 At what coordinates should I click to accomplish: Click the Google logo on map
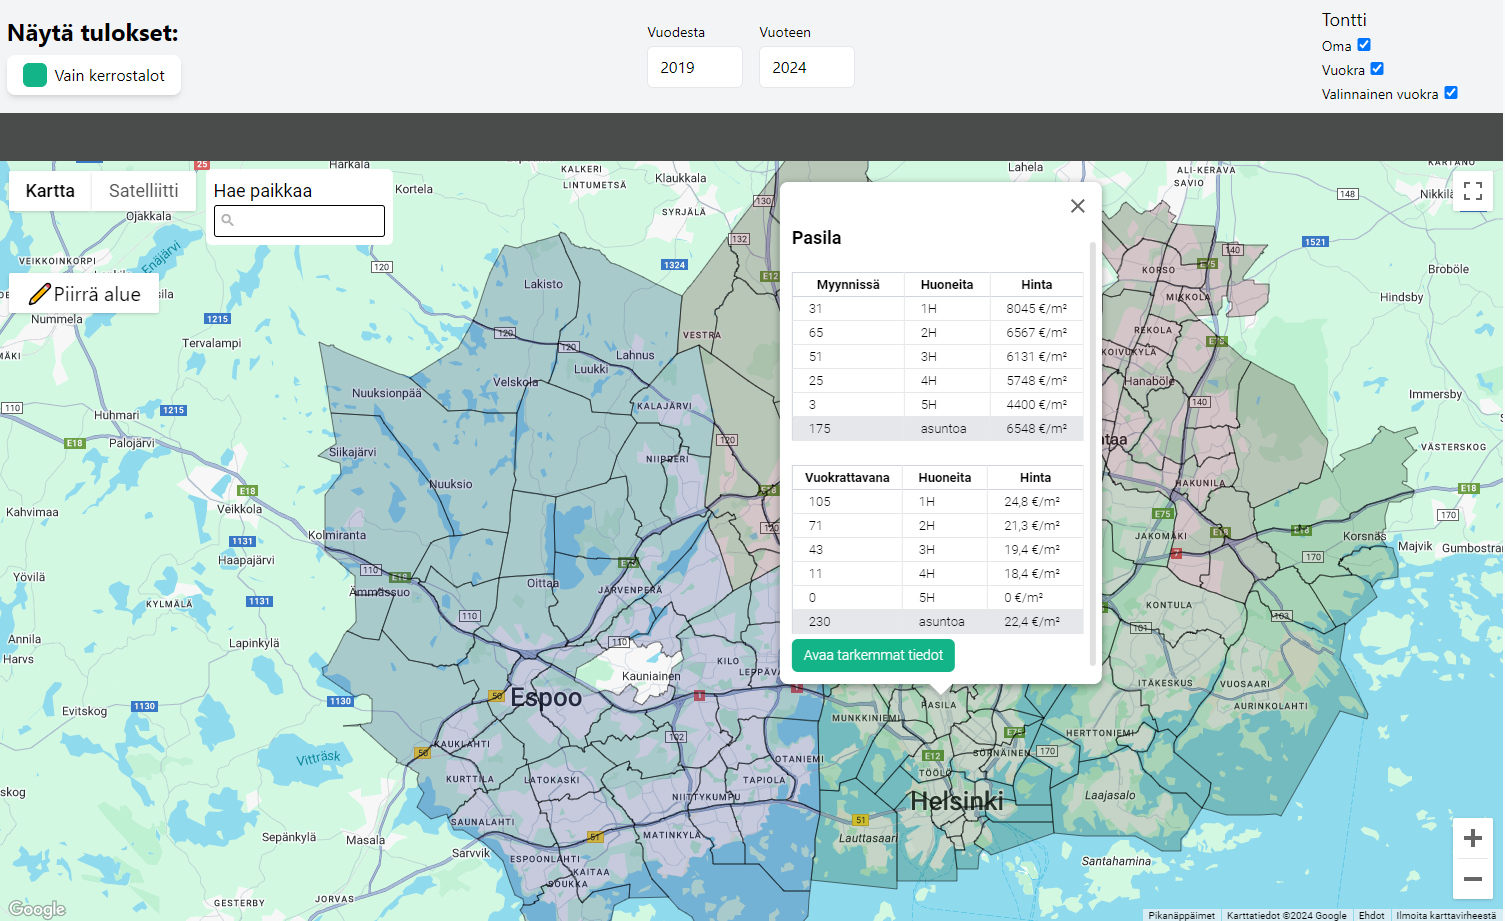37,908
